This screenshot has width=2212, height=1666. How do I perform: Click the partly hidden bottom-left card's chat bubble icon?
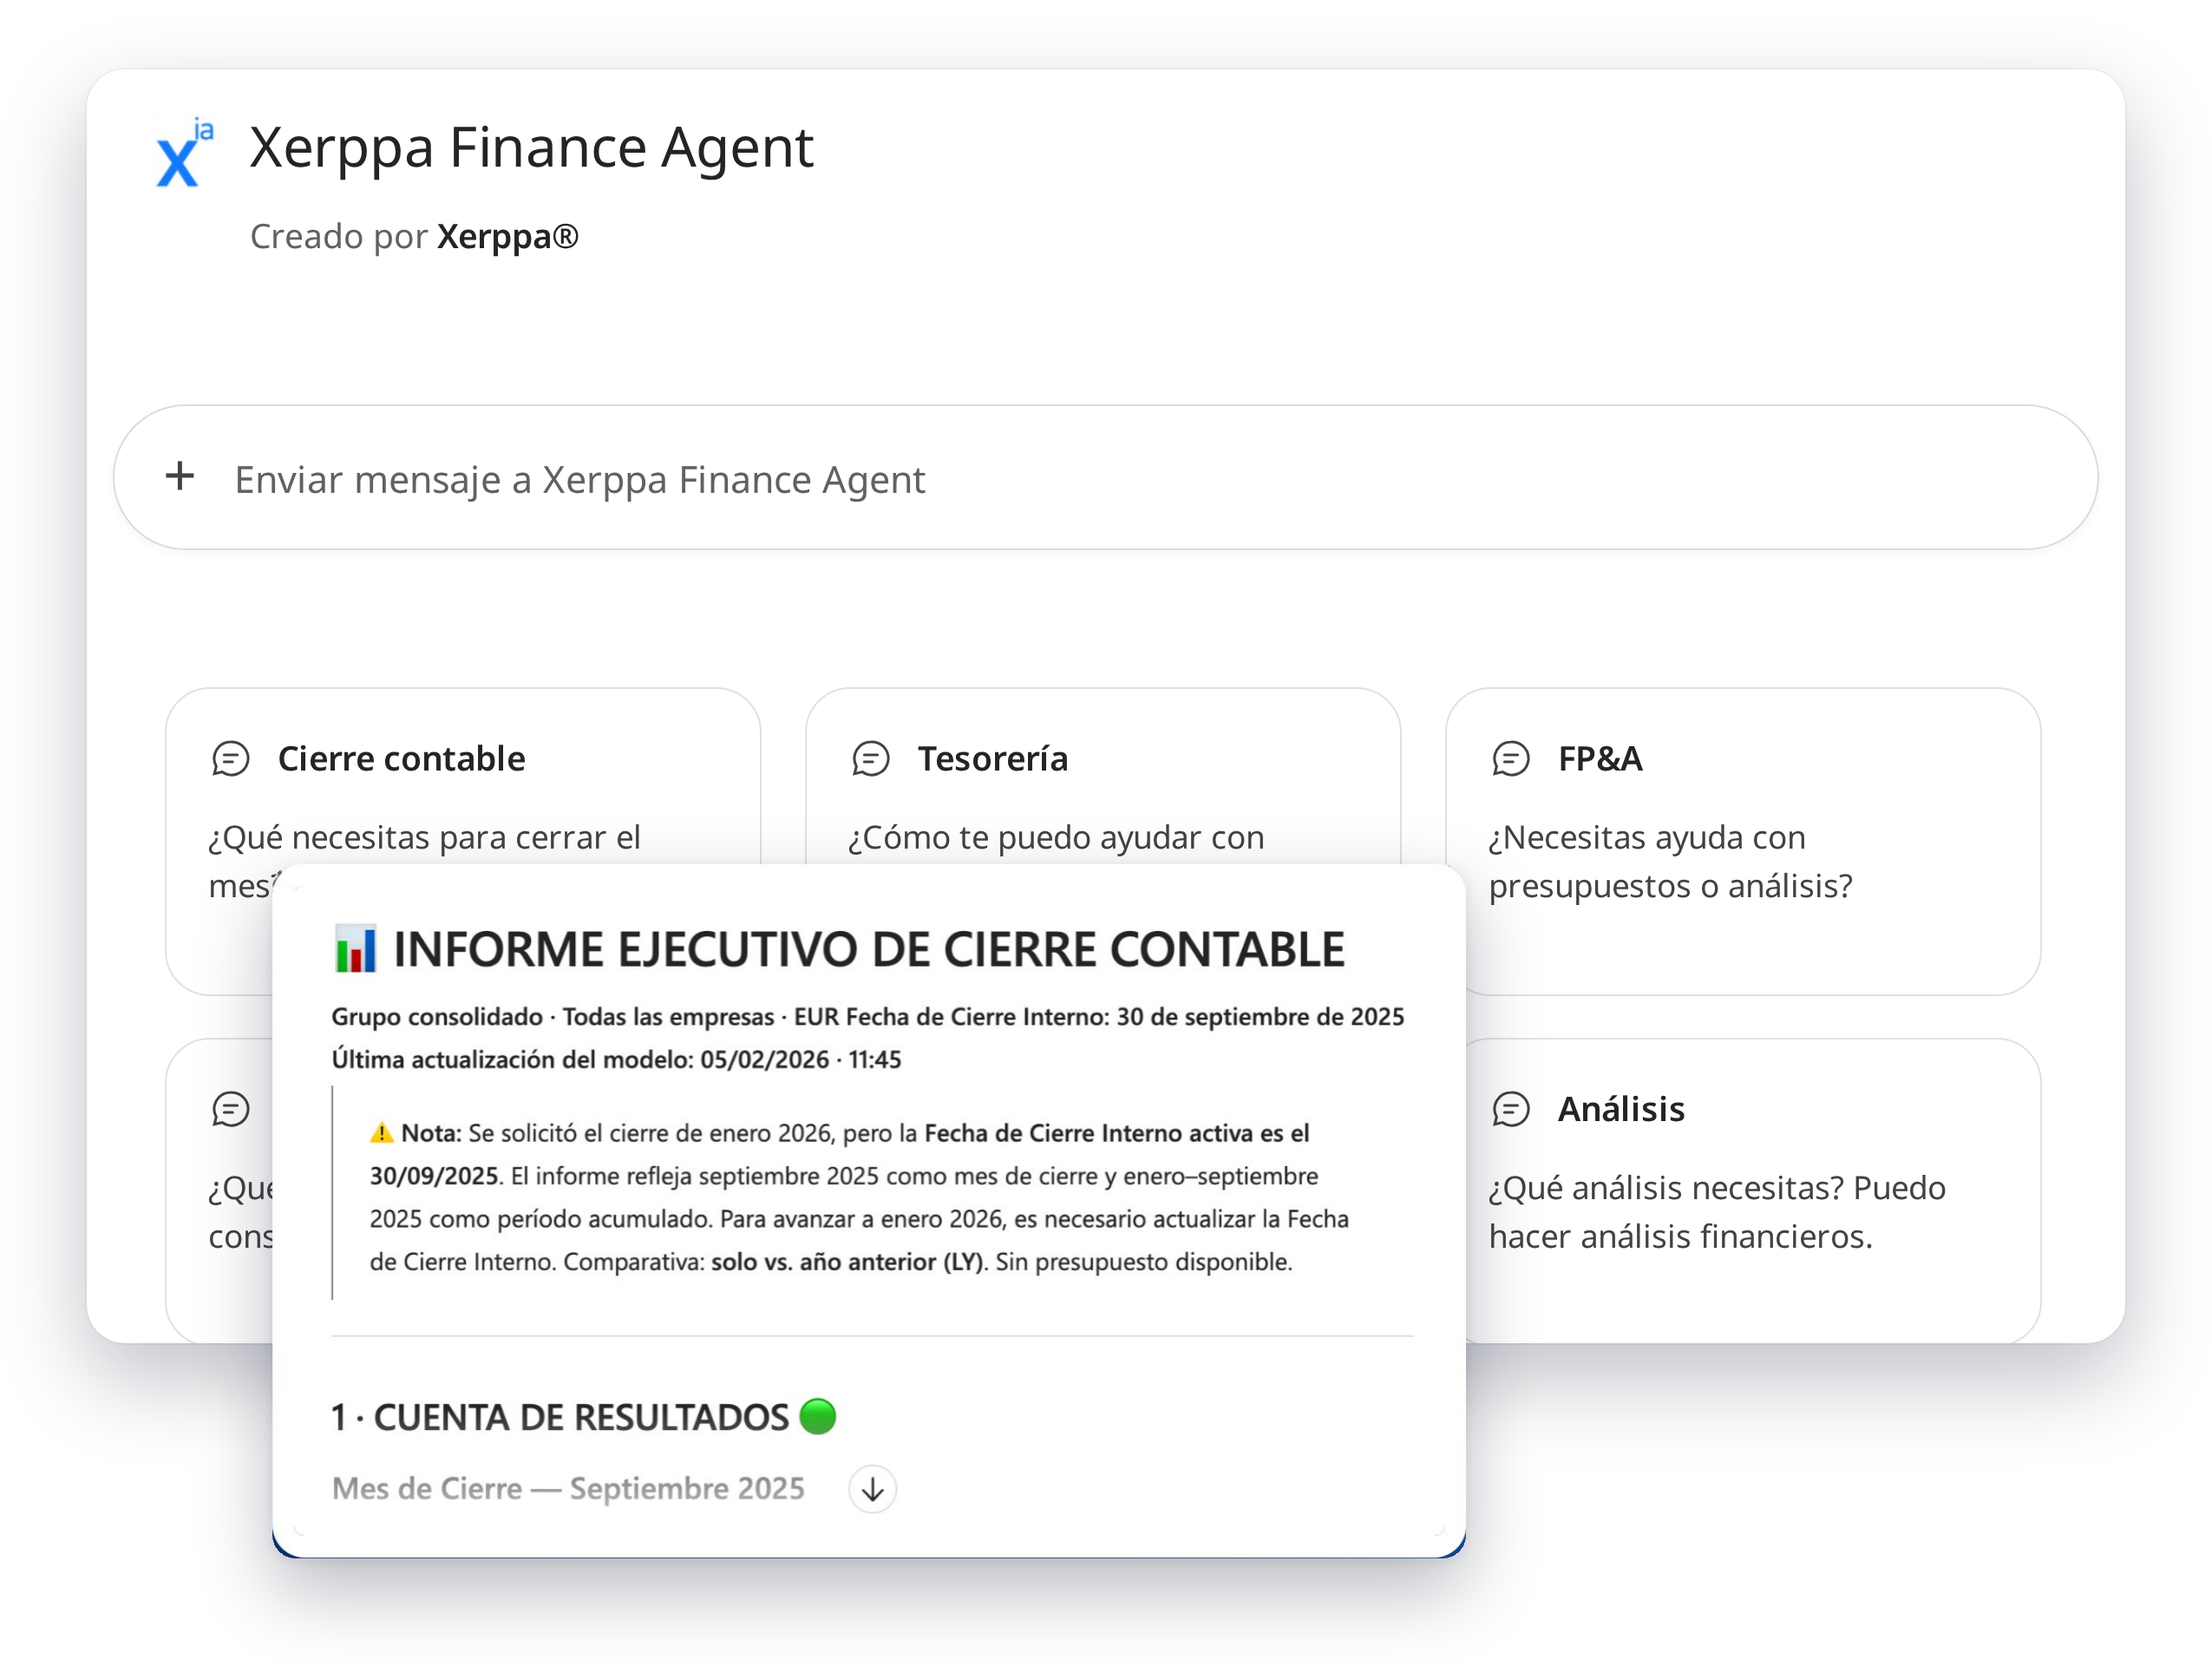click(231, 1109)
